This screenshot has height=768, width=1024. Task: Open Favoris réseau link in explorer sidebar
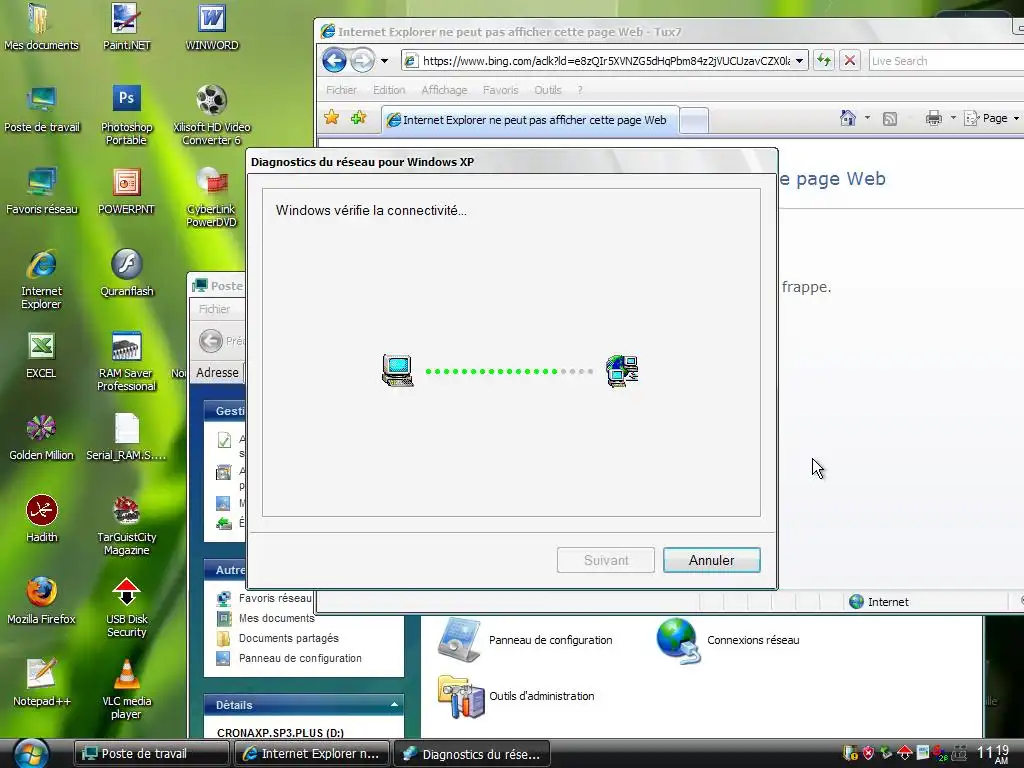pyautogui.click(x=274, y=598)
